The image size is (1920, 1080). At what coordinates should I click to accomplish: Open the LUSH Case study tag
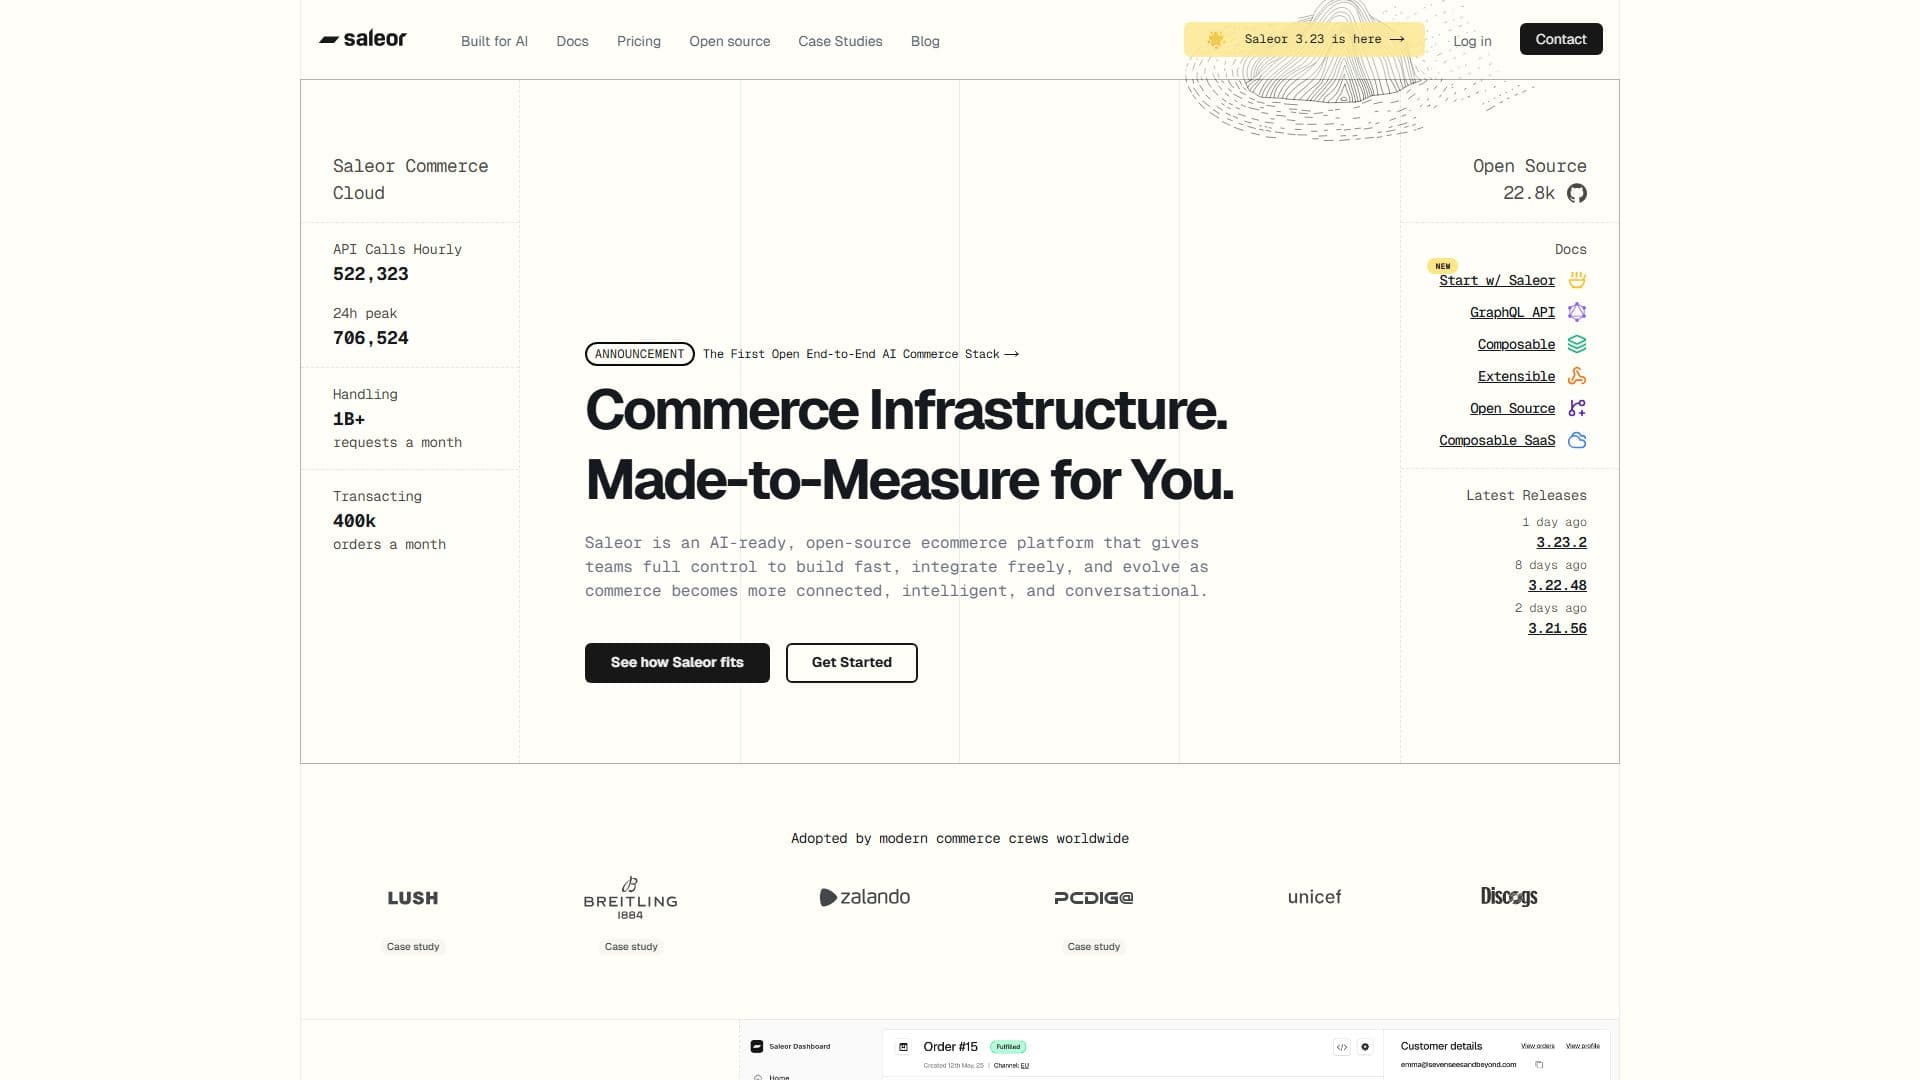coord(413,947)
